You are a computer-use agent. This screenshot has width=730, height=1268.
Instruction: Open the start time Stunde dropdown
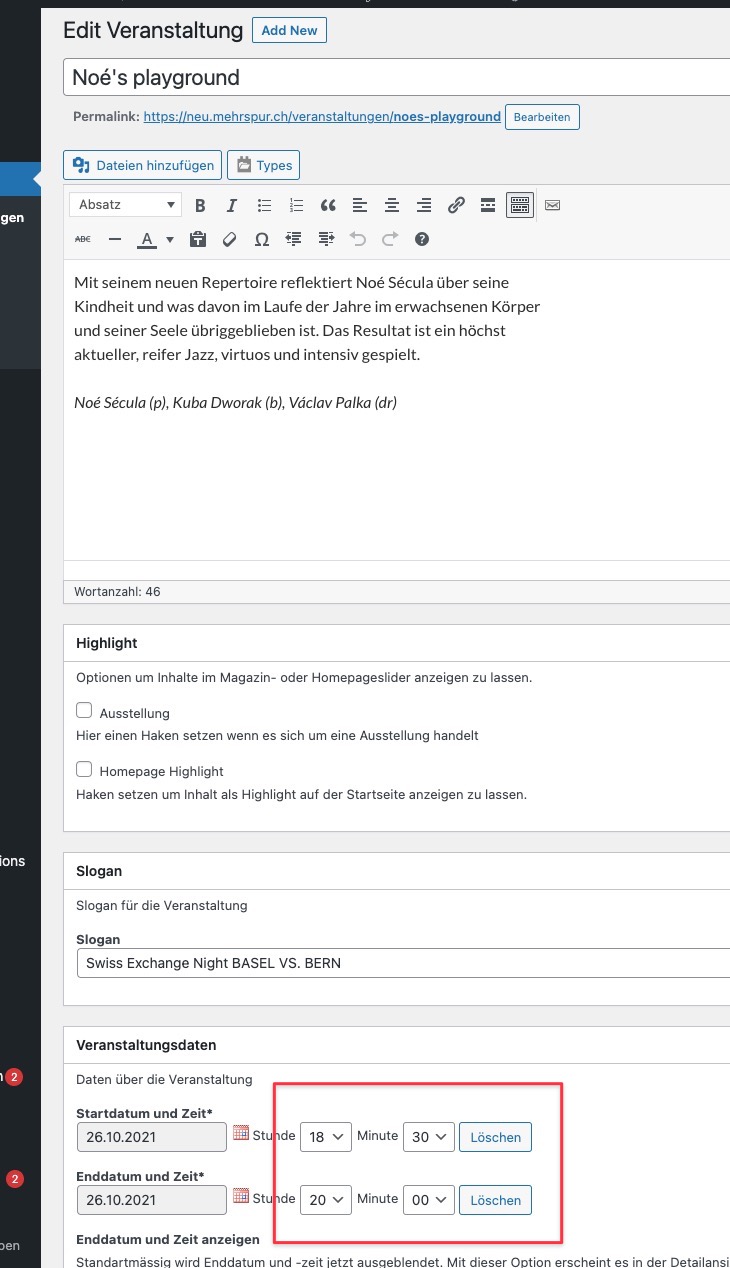325,1137
